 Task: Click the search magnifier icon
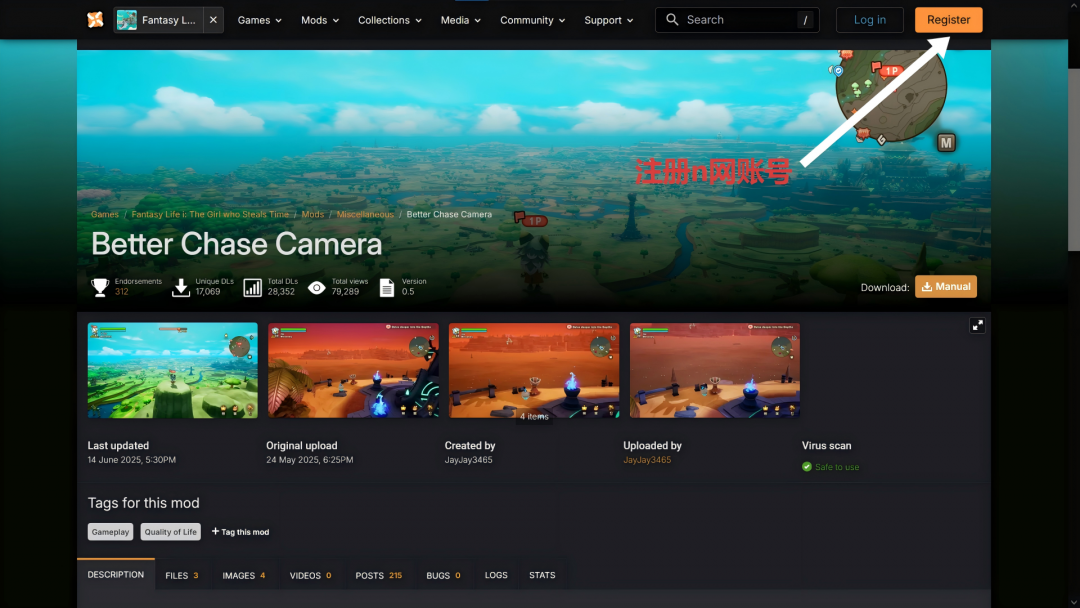[x=672, y=19]
